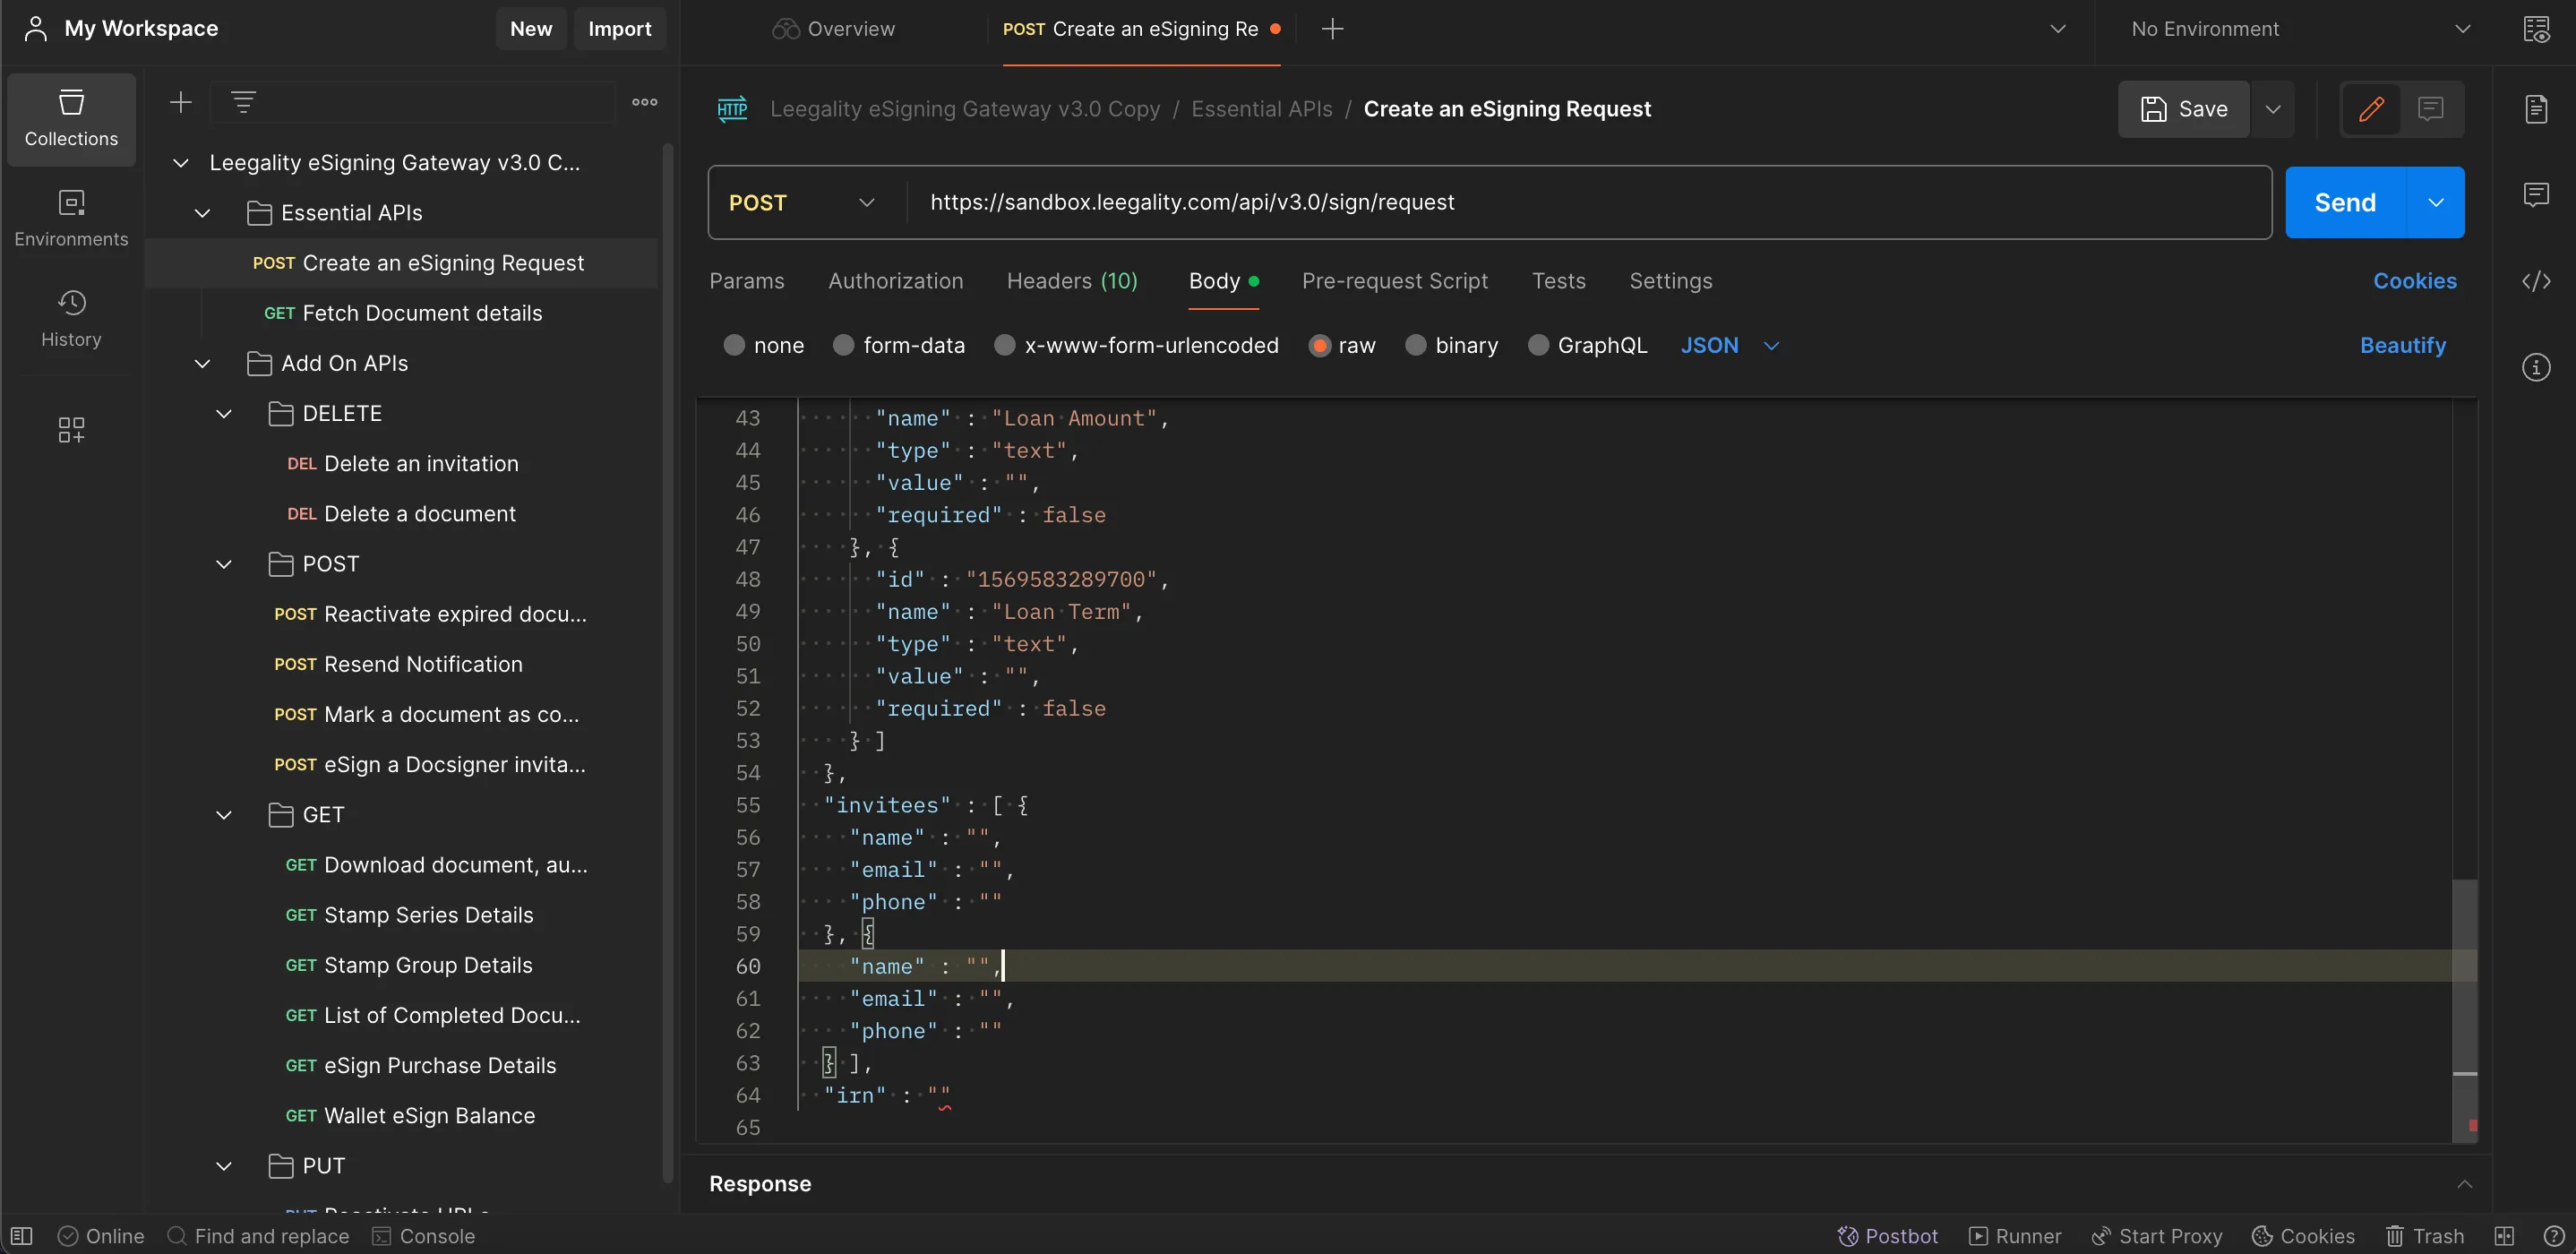Open the environment quick look icon
Image resolution: width=2576 pixels, height=1254 pixels.
click(x=2536, y=30)
